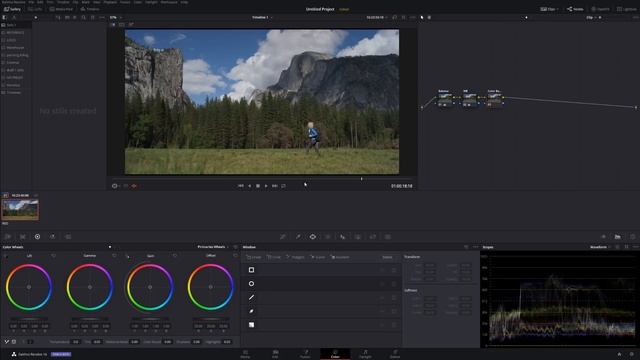Image resolution: width=640 pixels, height=360 pixels.
Task: Open the Tracker palette icon
Action: [x=328, y=237]
